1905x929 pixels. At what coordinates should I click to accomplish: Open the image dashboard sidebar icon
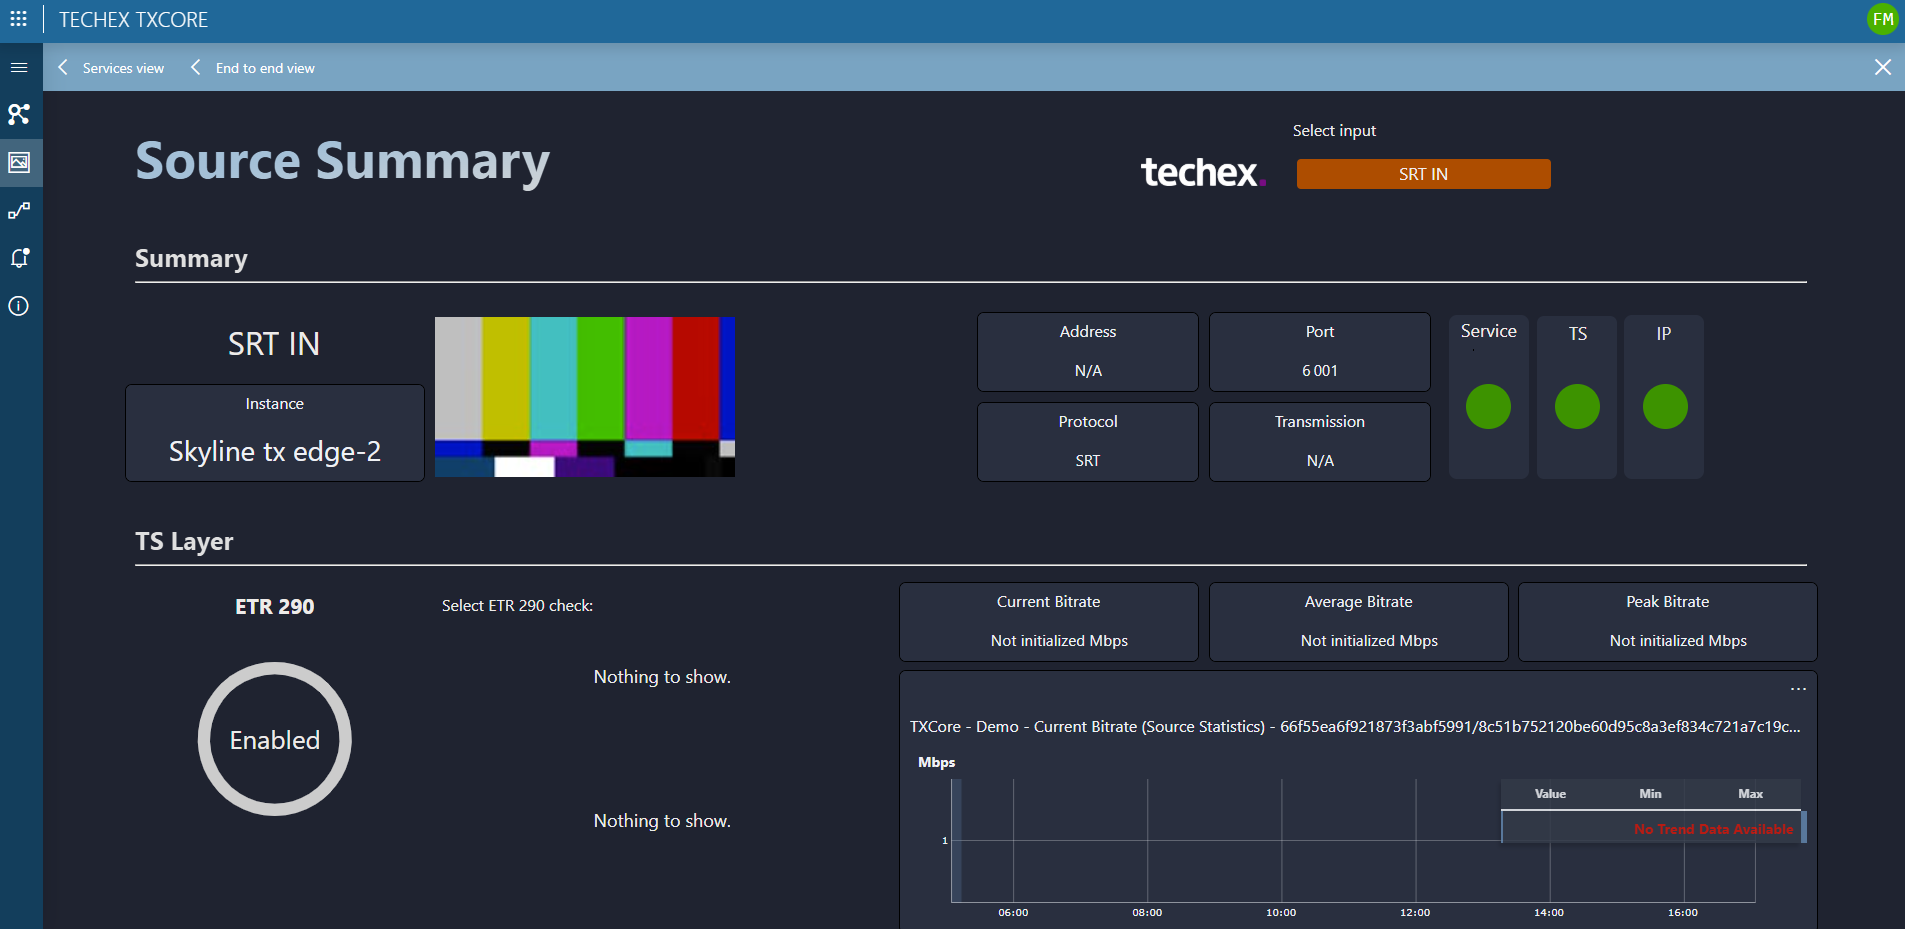[19, 162]
